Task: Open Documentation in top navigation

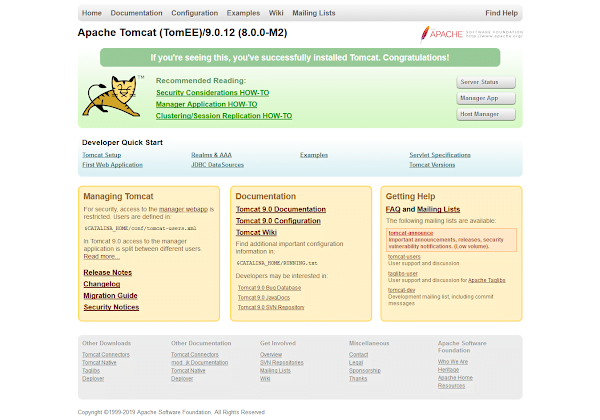Action: click(137, 13)
